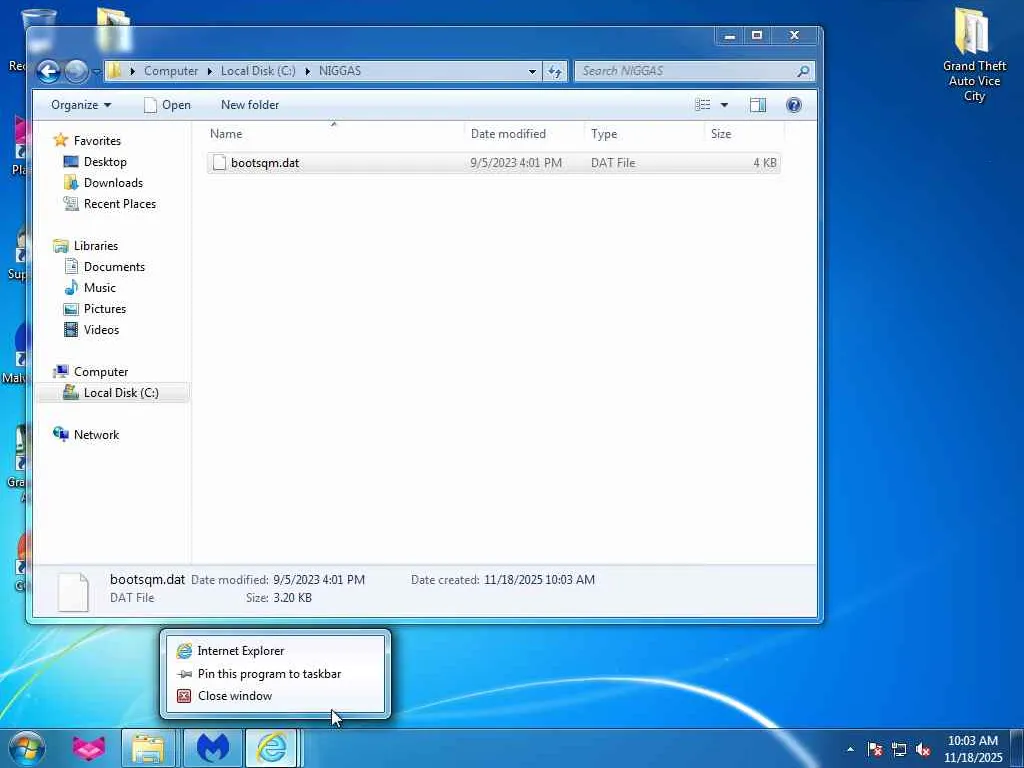The image size is (1024, 768).
Task: Open the Action Center flag icon
Action: [x=875, y=749]
